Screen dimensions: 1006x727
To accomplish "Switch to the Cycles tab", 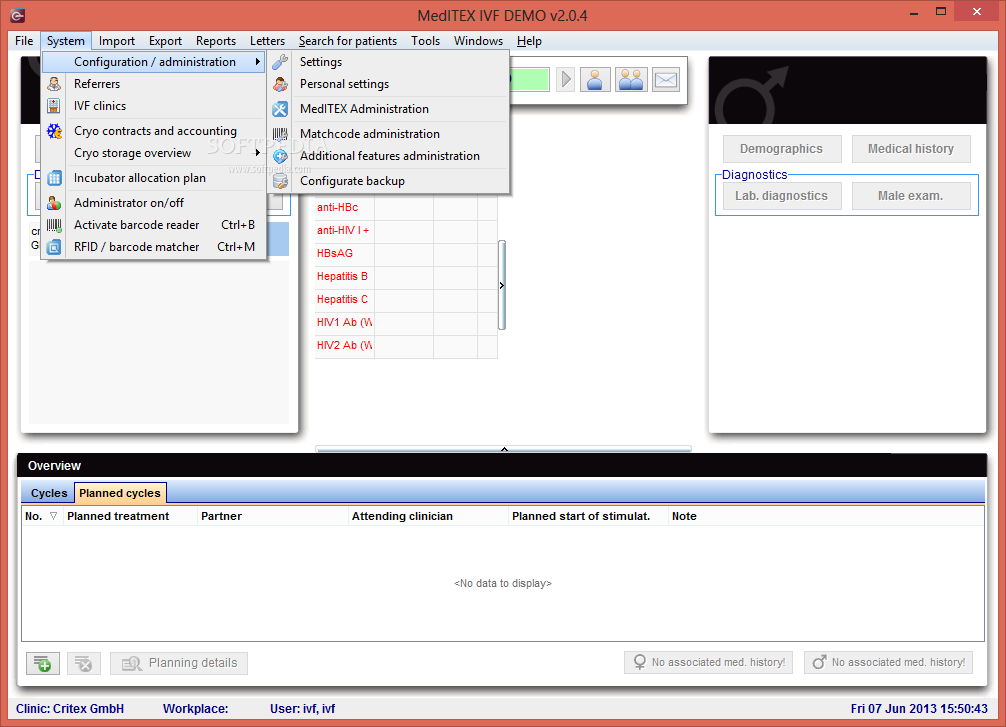I will [49, 493].
